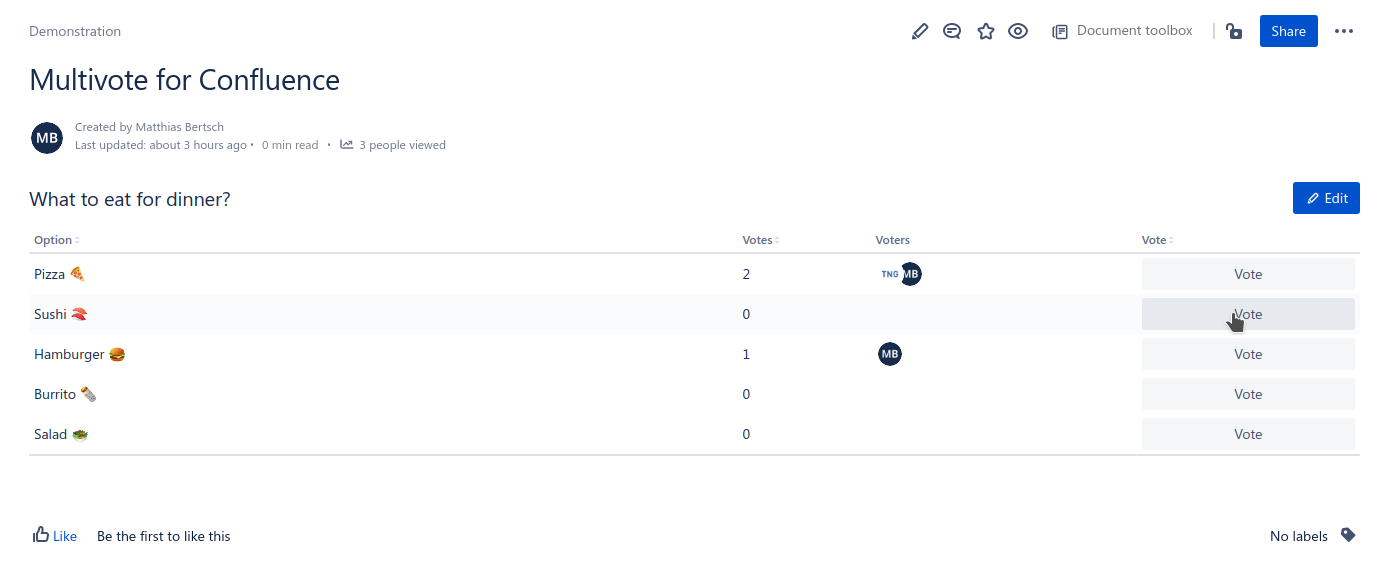Click the labels tag icon
Screen dimensions: 1380x562
click(x=1348, y=535)
